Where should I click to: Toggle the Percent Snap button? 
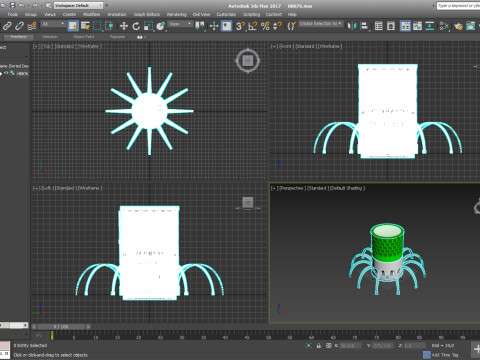click(x=265, y=26)
